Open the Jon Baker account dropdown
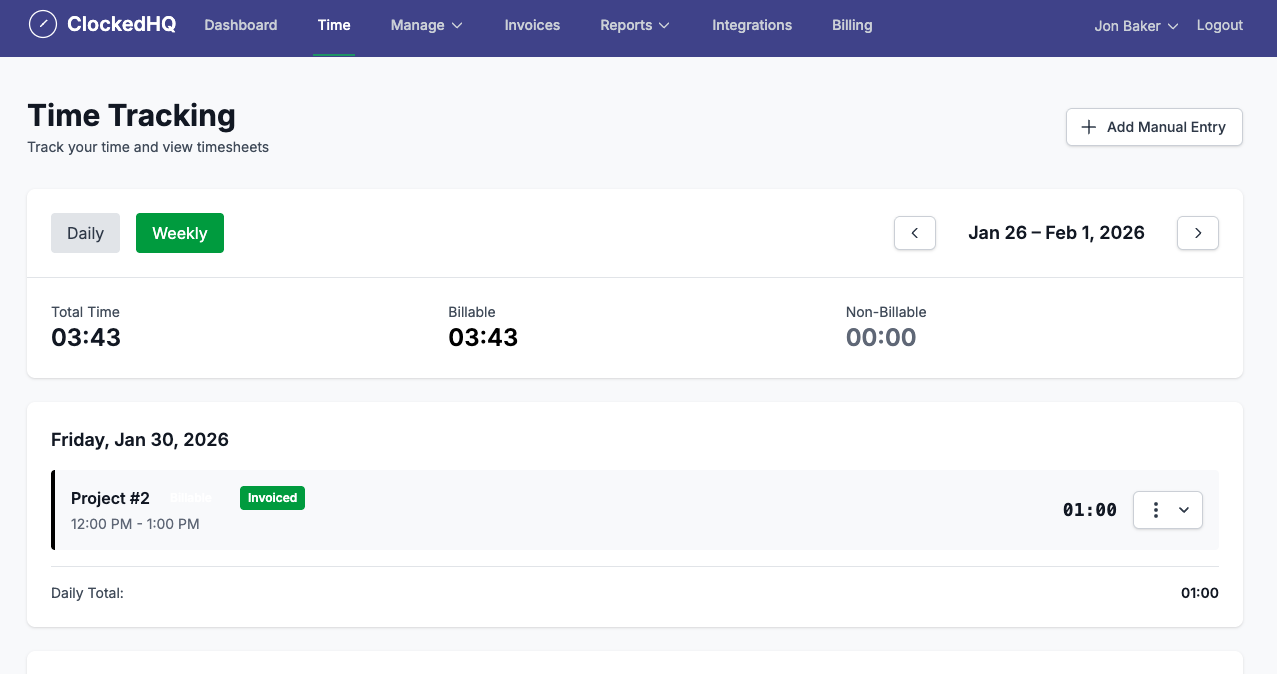This screenshot has width=1277, height=674. coord(1135,26)
